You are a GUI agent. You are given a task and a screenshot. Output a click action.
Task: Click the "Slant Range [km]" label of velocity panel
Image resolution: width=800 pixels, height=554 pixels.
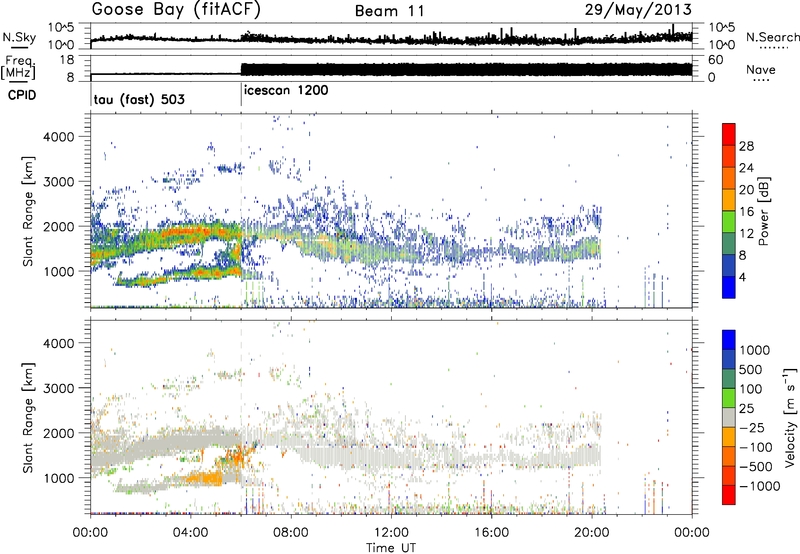[28, 417]
